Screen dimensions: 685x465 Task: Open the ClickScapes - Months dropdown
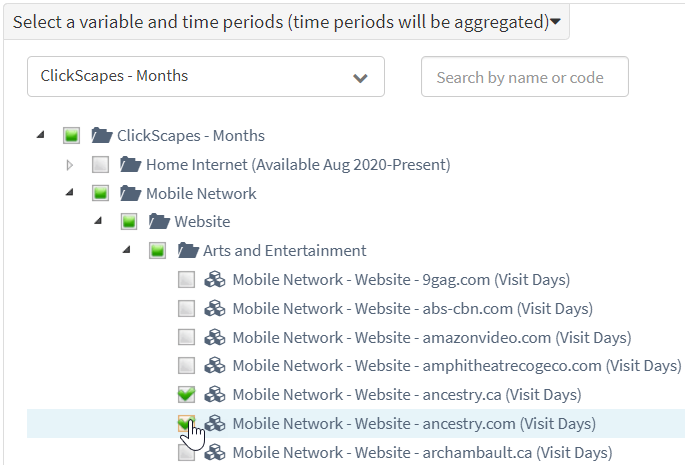pyautogui.click(x=206, y=76)
